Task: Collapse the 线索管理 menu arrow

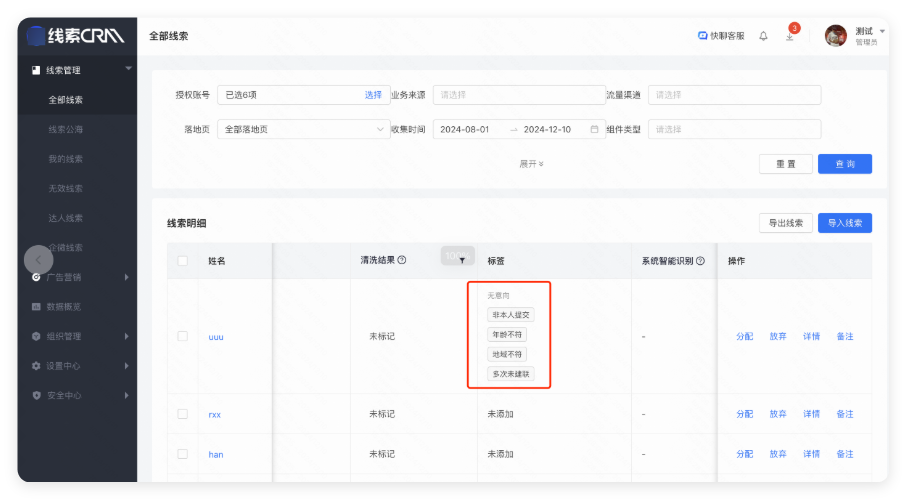Action: click(128, 68)
